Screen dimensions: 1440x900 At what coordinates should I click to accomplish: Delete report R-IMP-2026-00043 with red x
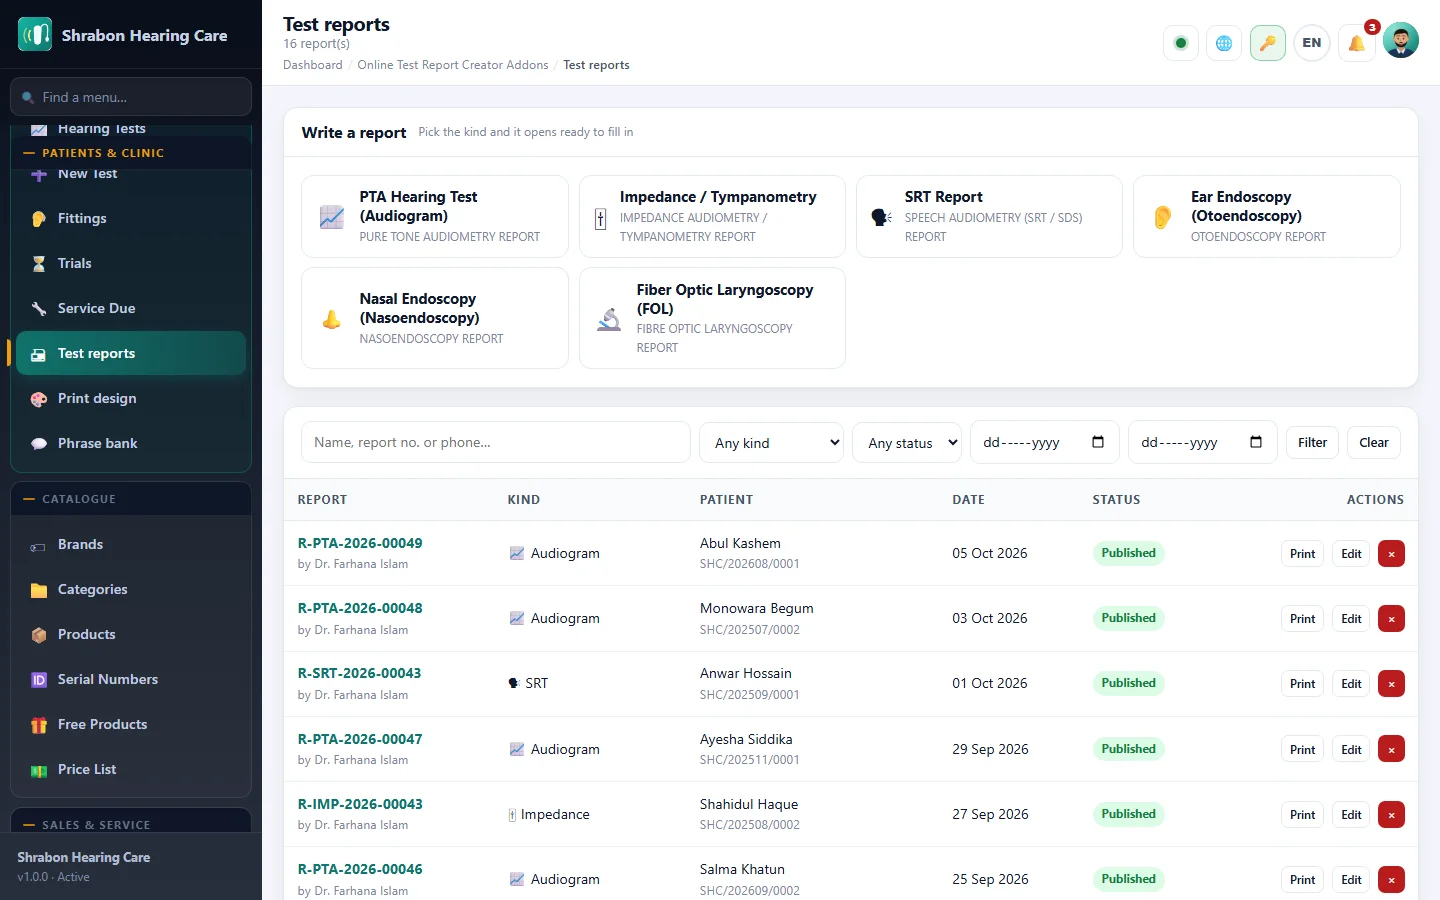tap(1391, 815)
